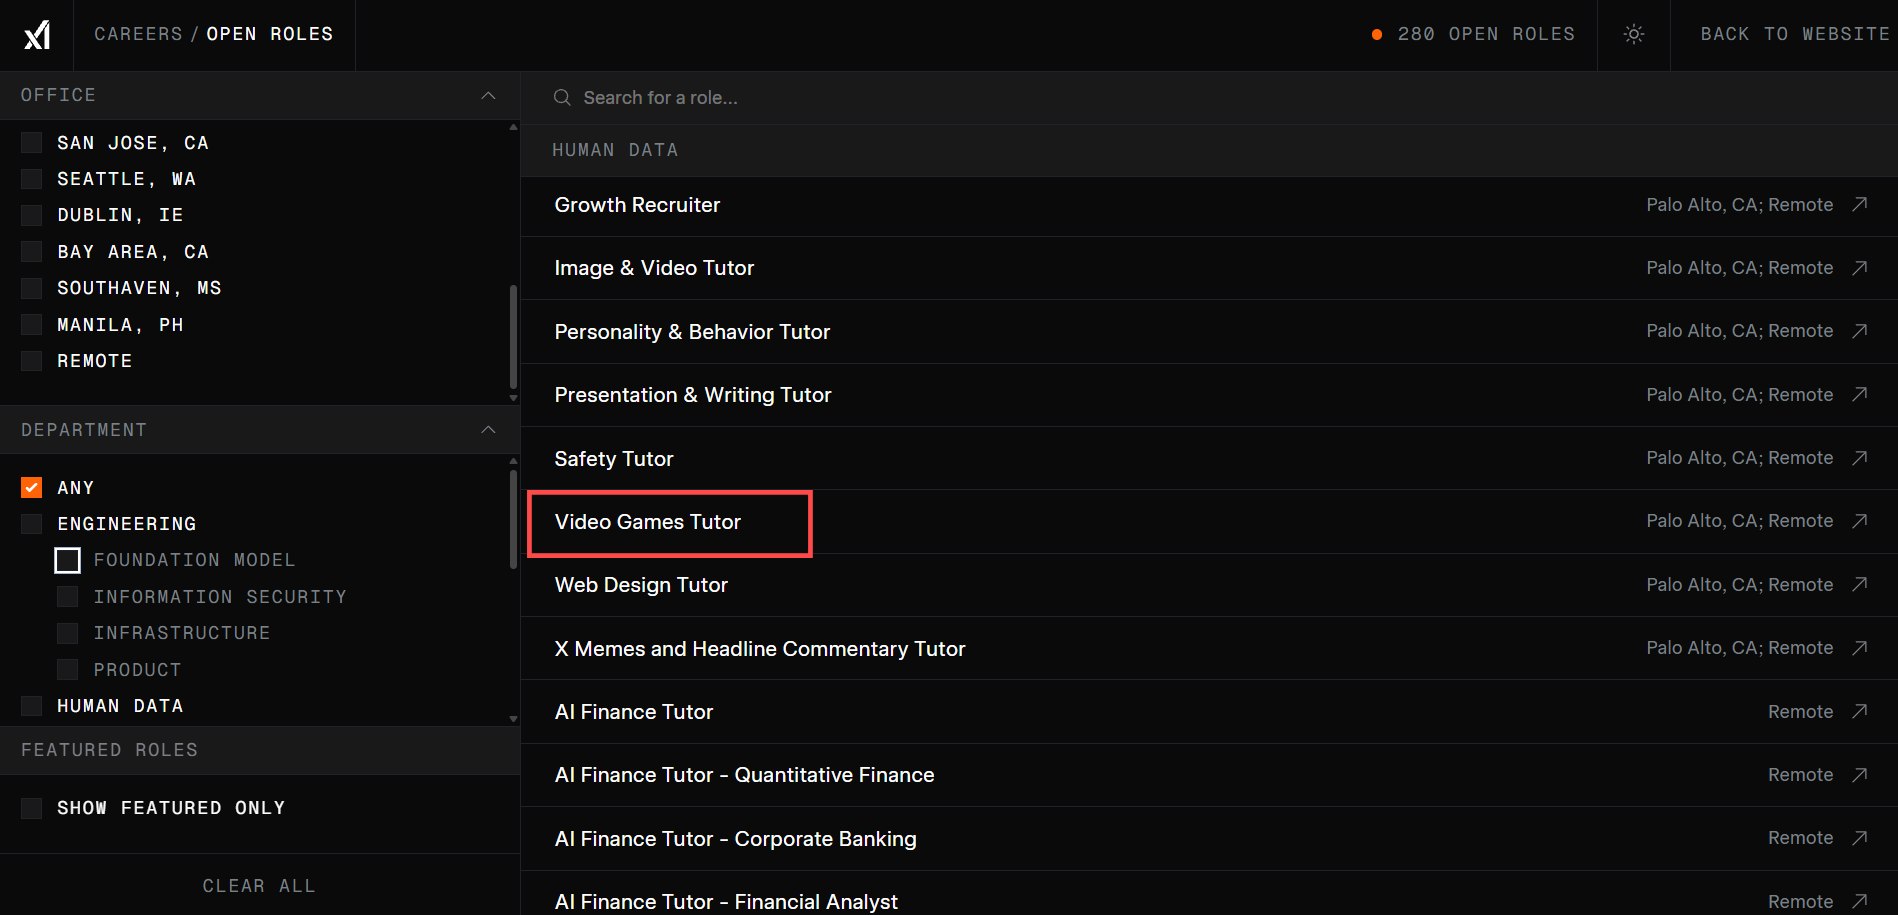Uncheck the ANY department checkbox
The height and width of the screenshot is (915, 1898).
click(32, 488)
